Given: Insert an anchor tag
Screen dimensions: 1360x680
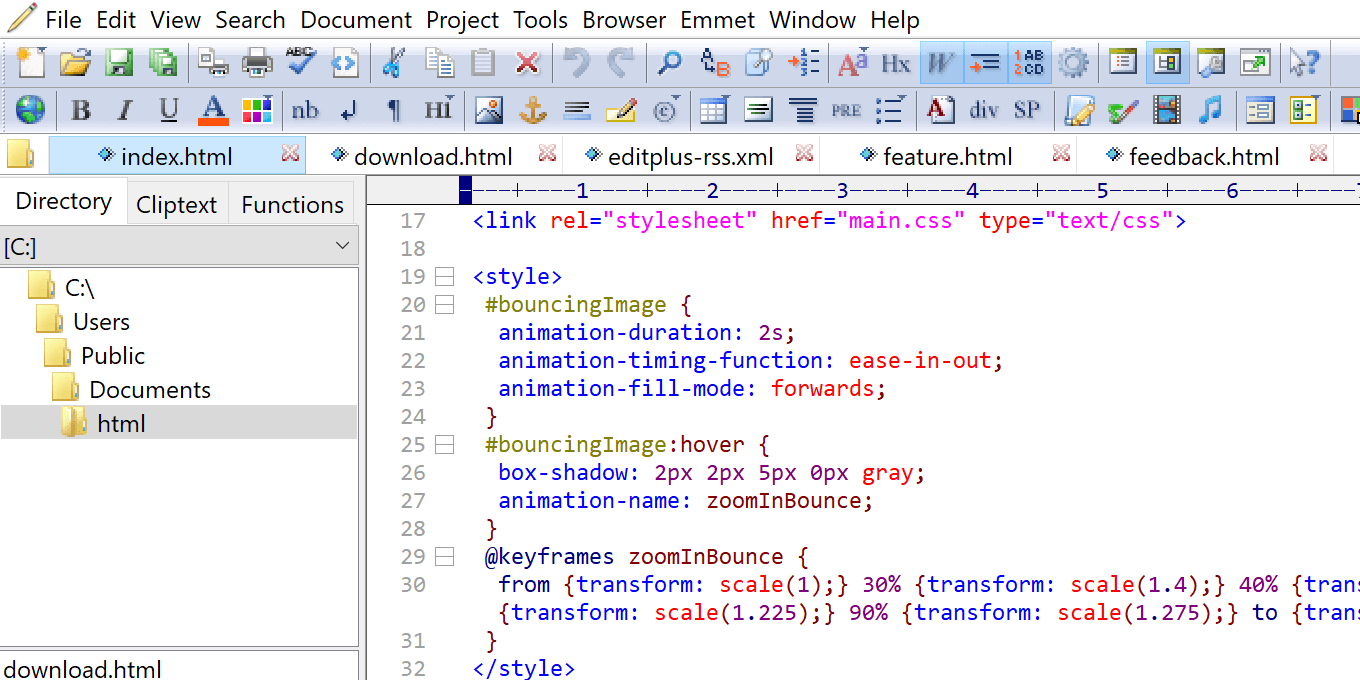Looking at the screenshot, I should (x=533, y=110).
